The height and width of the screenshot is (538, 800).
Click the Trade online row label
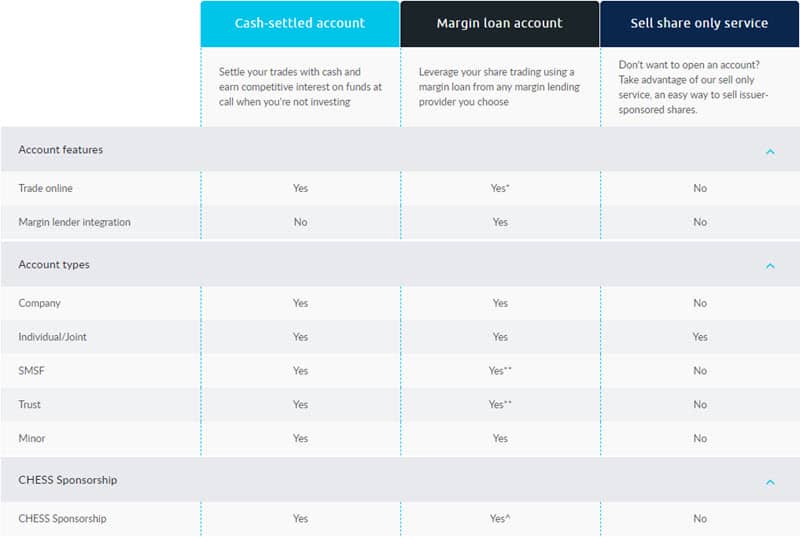45,188
